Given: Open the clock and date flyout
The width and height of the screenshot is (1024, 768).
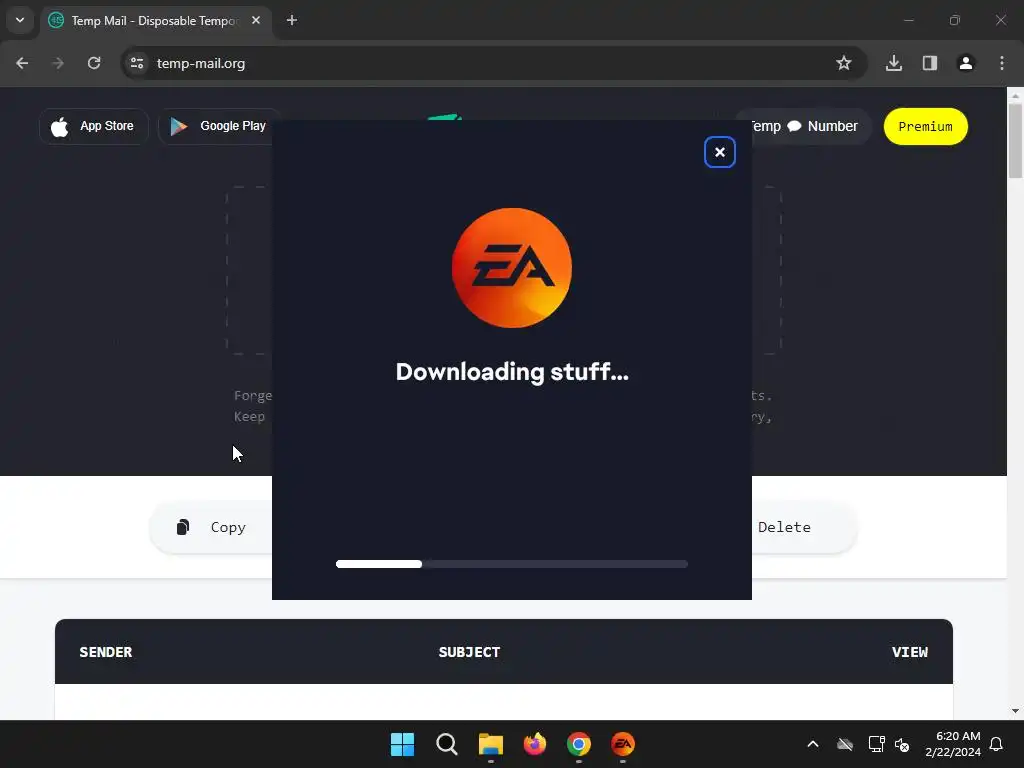Looking at the screenshot, I should pos(953,744).
